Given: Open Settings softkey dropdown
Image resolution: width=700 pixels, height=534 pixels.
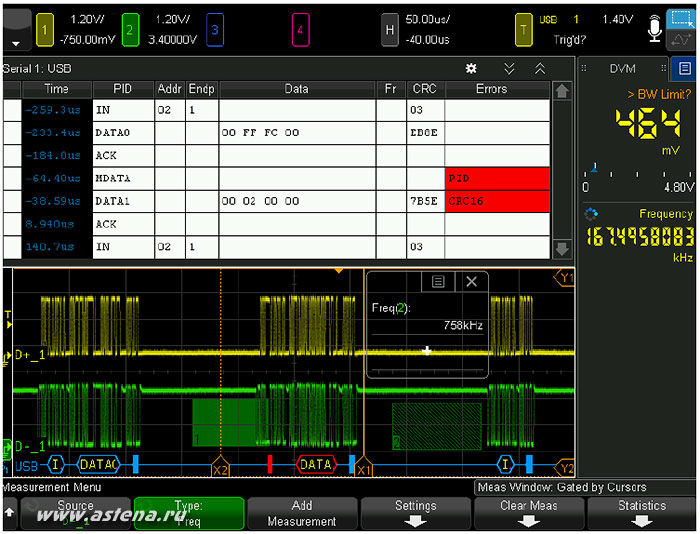Looking at the screenshot, I should (416, 513).
